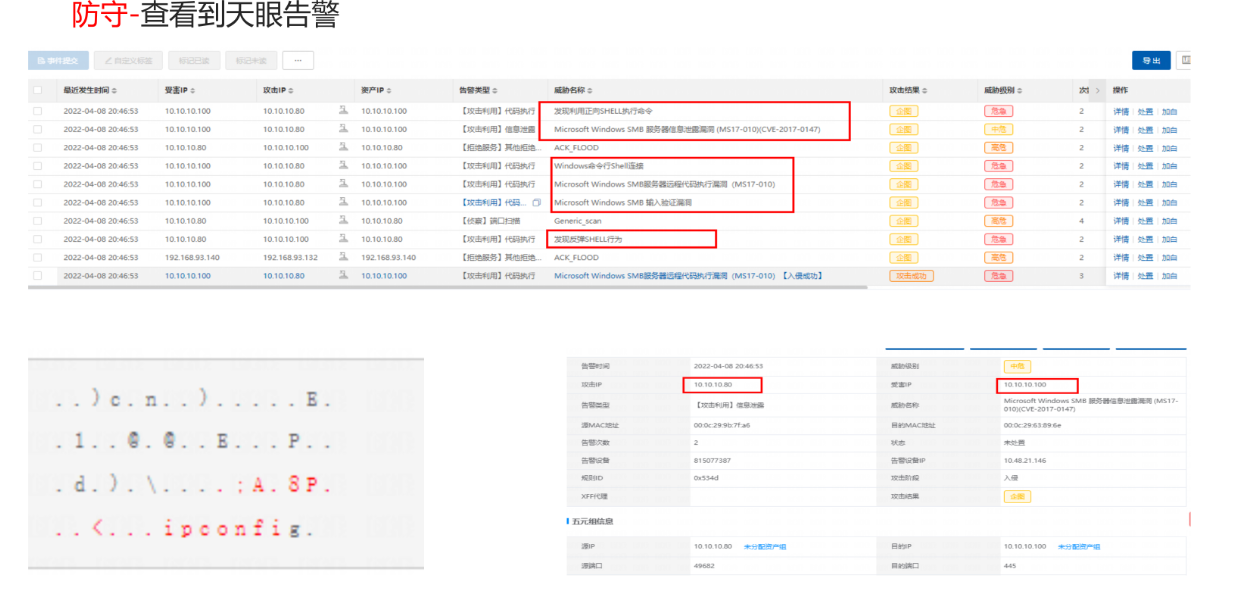Screen dimensions: 1247x599
Task: Open the column settings icon next to 导出
Action: click(1185, 61)
